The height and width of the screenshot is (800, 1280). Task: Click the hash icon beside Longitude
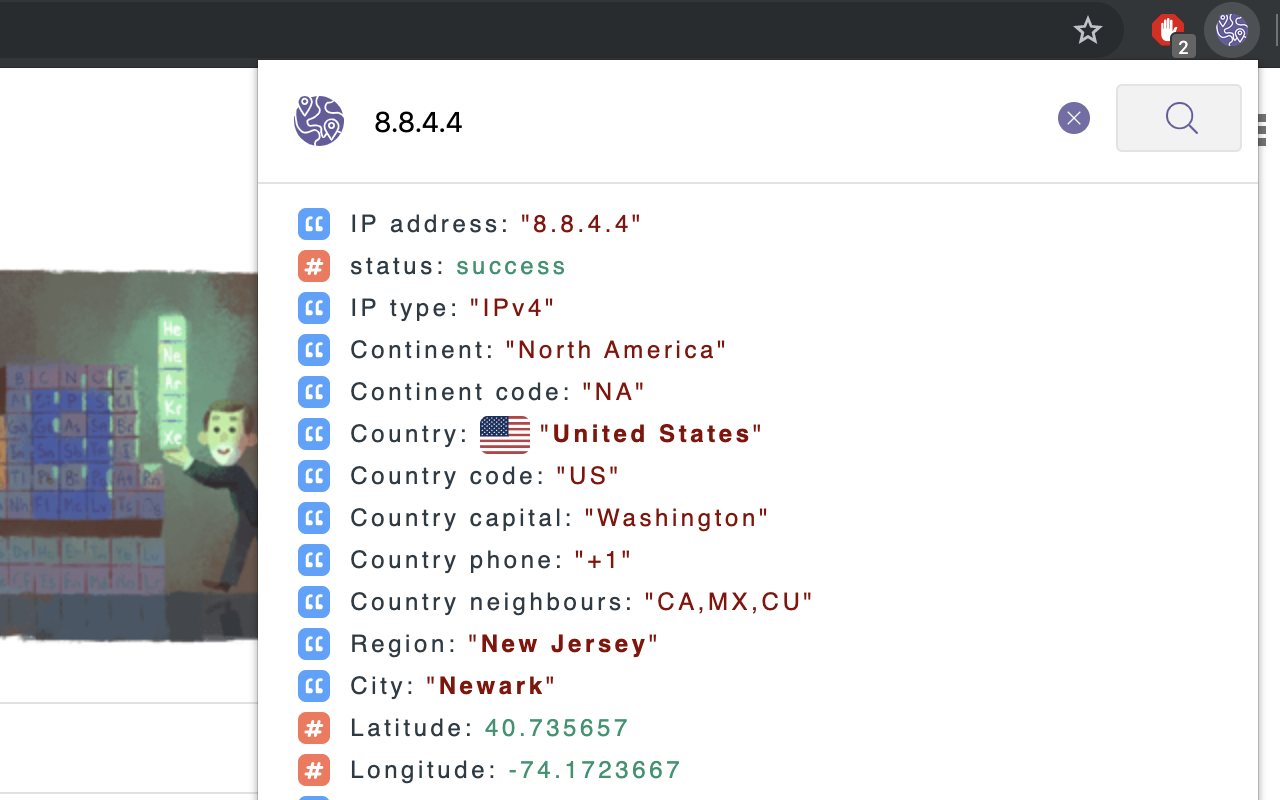[314, 770]
